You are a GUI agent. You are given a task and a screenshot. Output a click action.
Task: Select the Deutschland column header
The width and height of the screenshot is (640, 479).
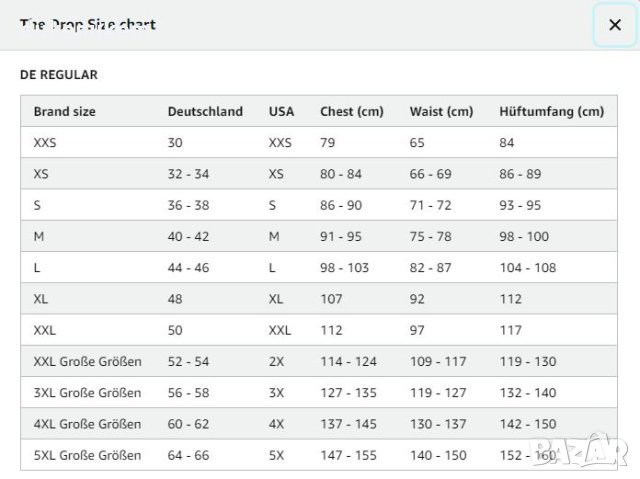205,112
